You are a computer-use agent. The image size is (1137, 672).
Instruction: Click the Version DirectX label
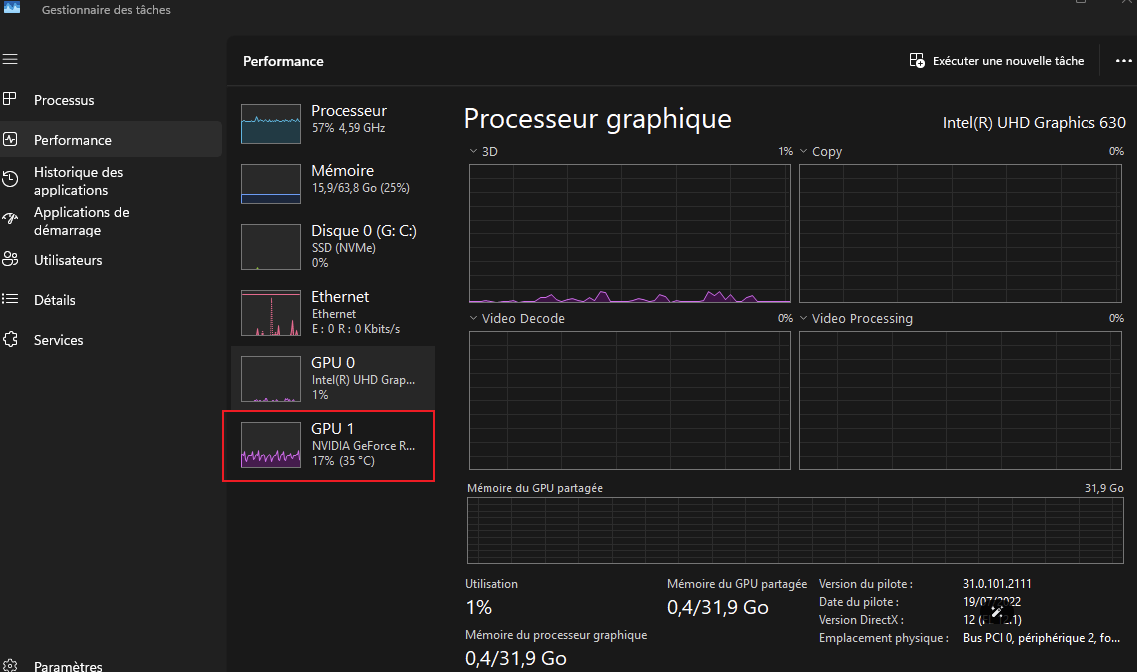(x=861, y=620)
